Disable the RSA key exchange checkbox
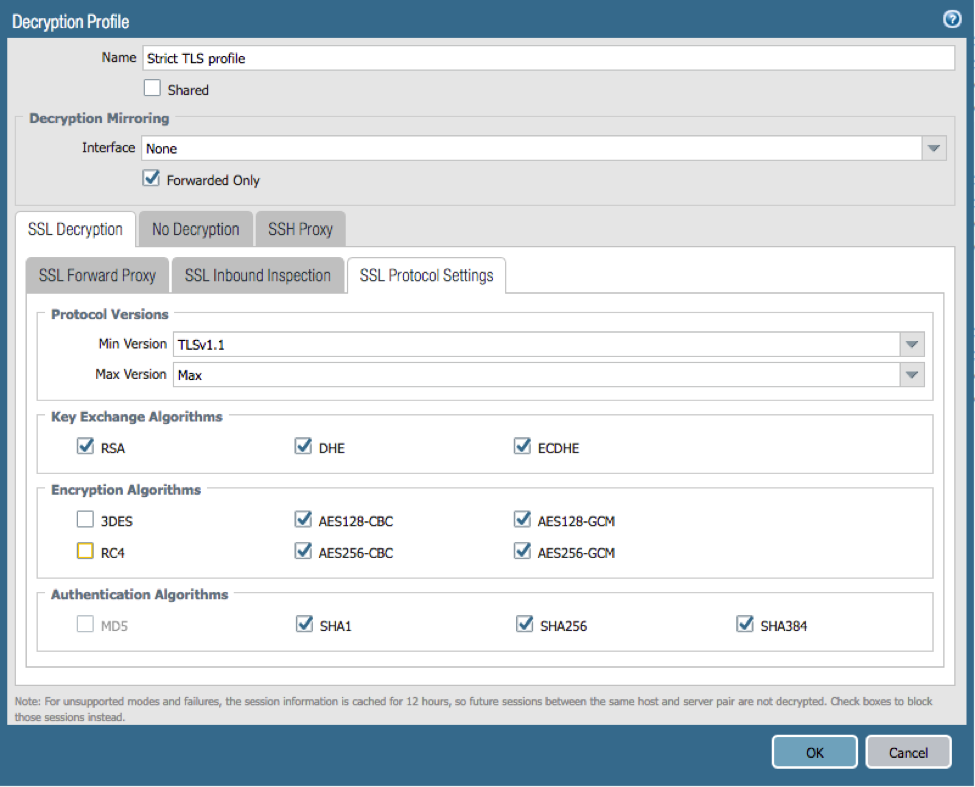Screen dimensions: 975x787 [85, 447]
